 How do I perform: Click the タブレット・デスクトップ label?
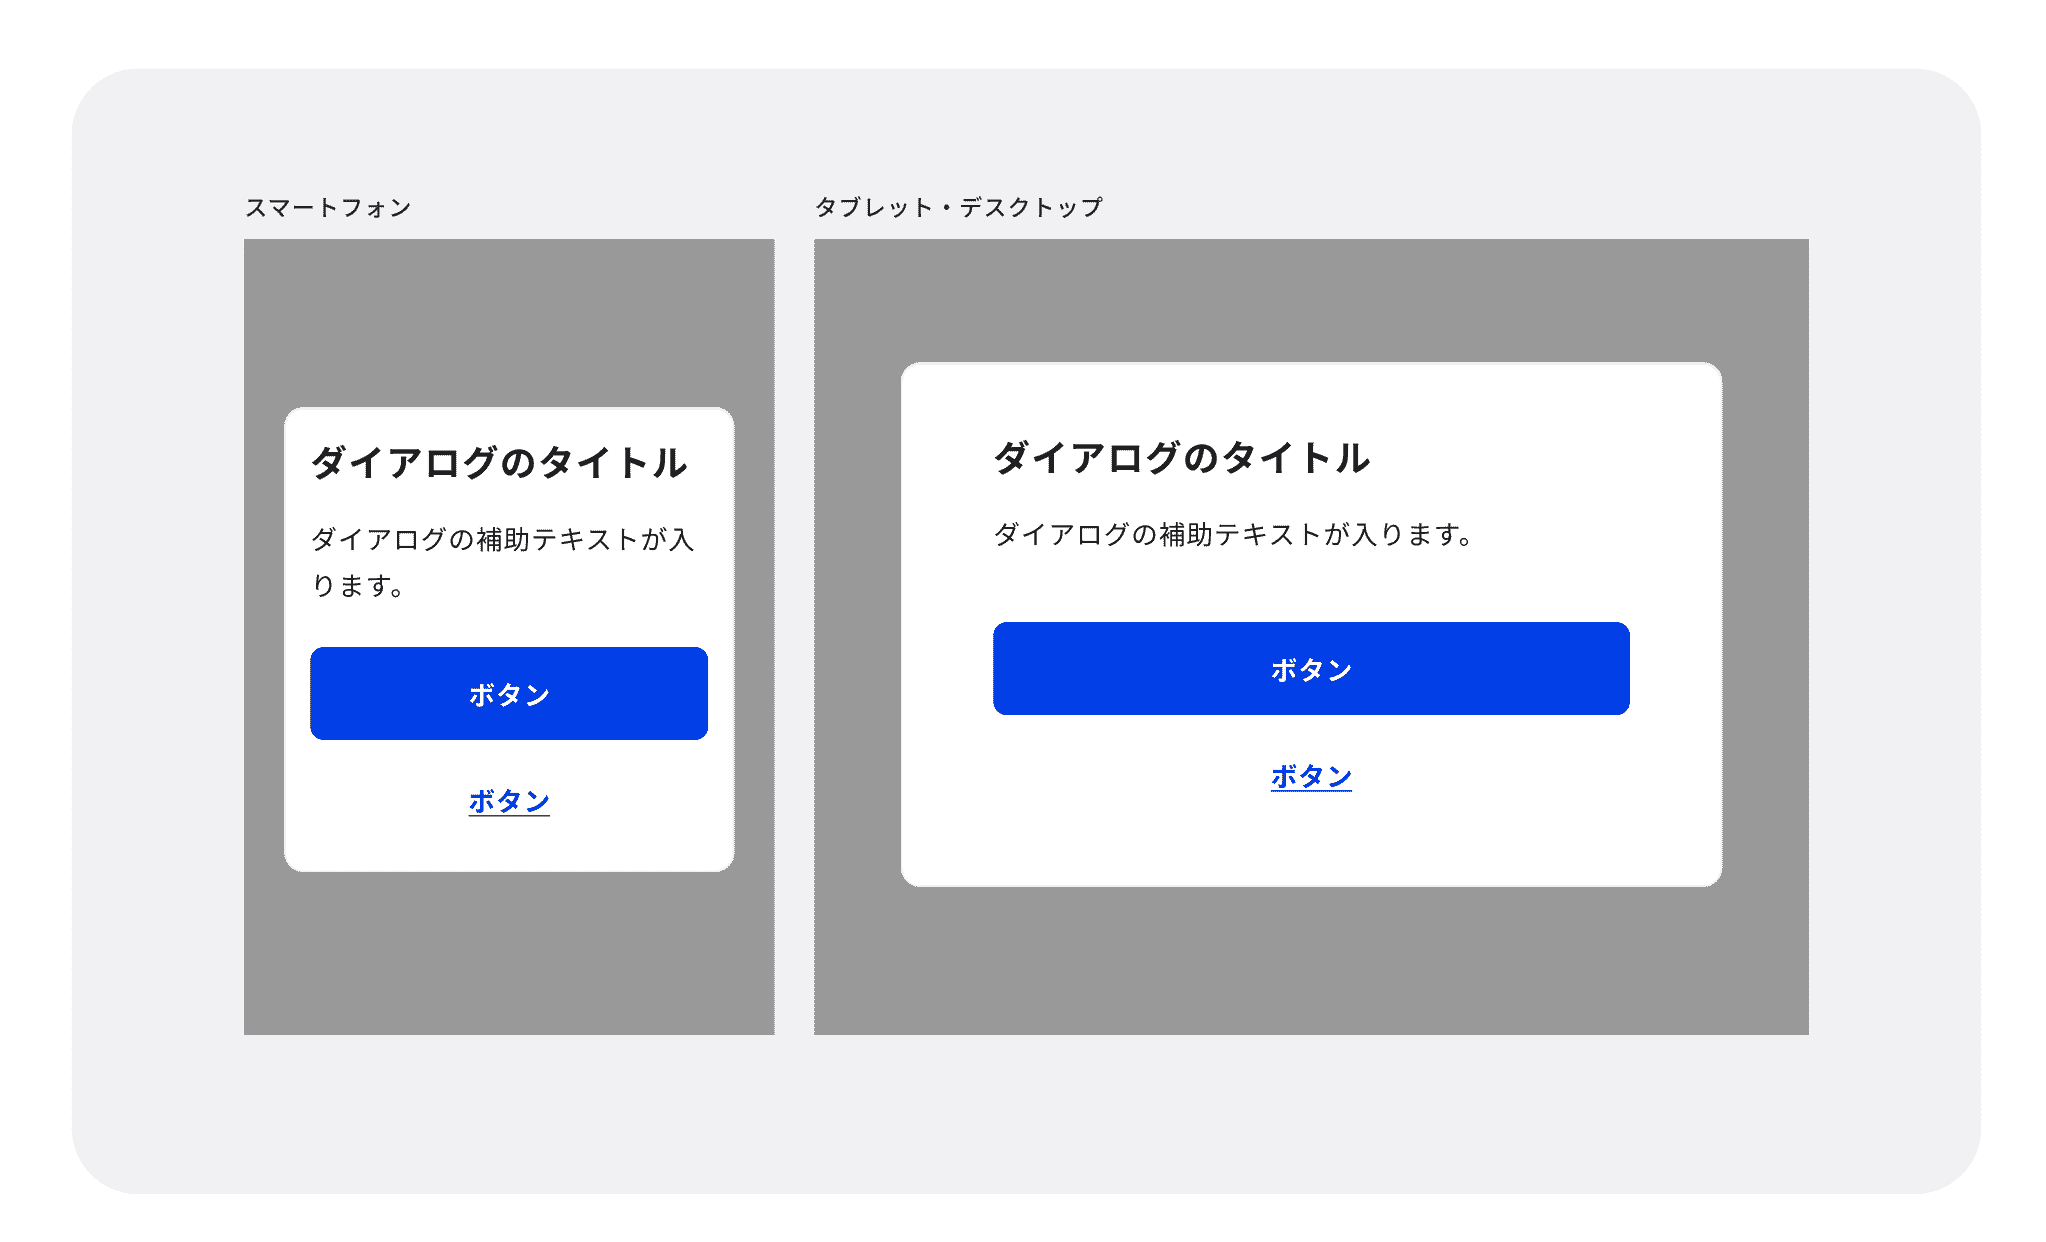(958, 207)
